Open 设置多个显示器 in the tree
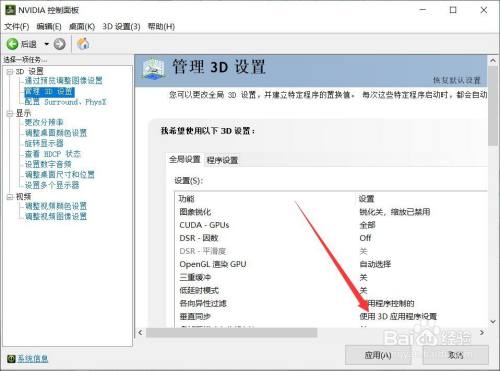This screenshot has height=371, width=500. tap(52, 185)
